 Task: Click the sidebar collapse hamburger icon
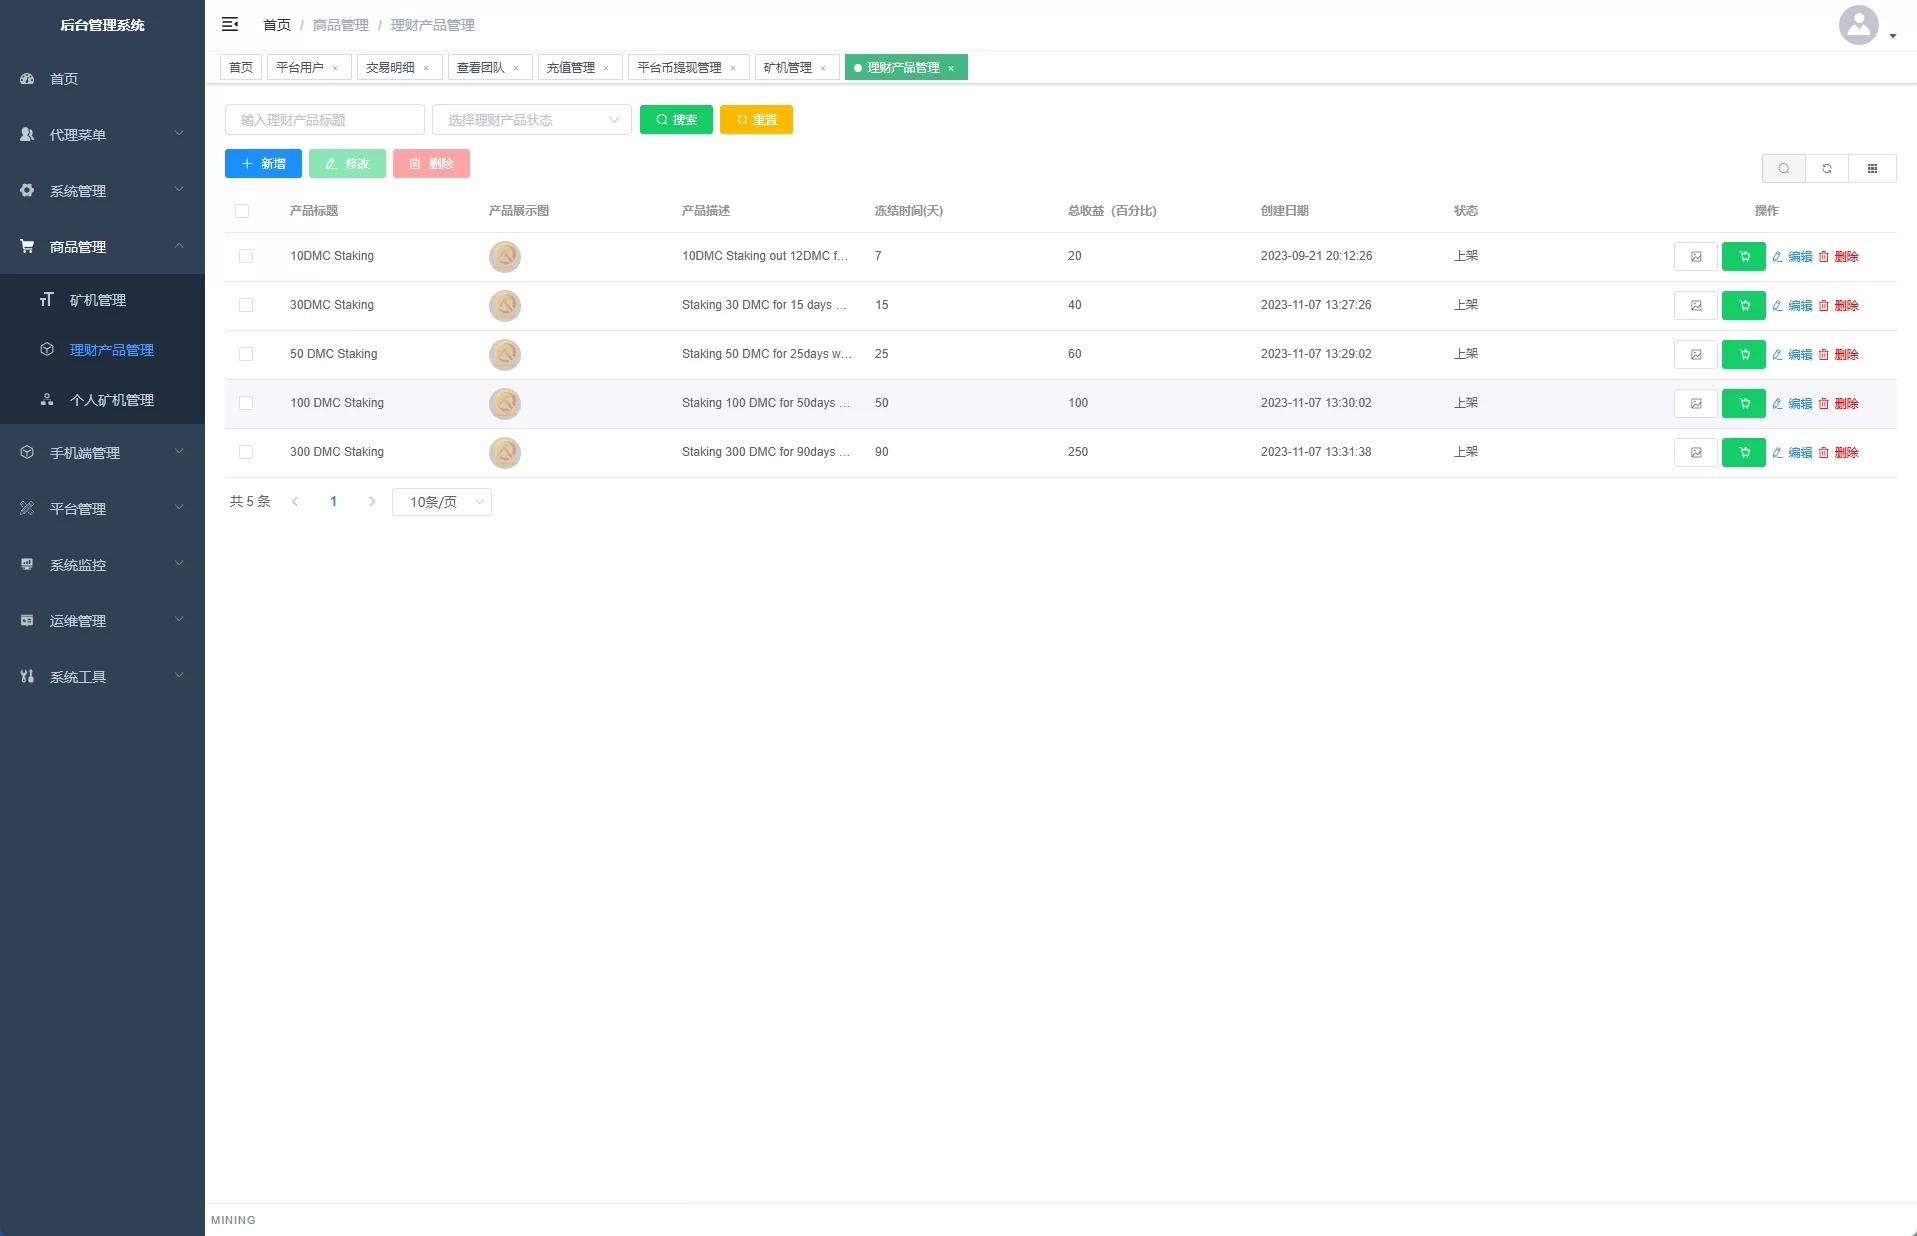(x=230, y=24)
